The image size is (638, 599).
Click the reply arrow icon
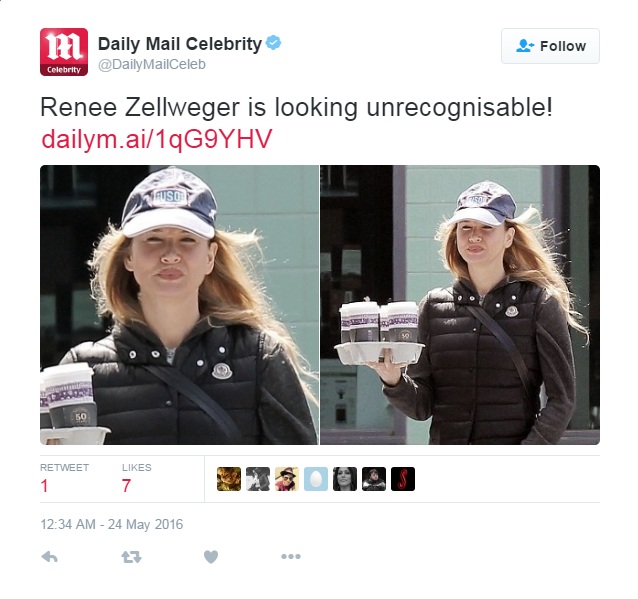(x=50, y=556)
